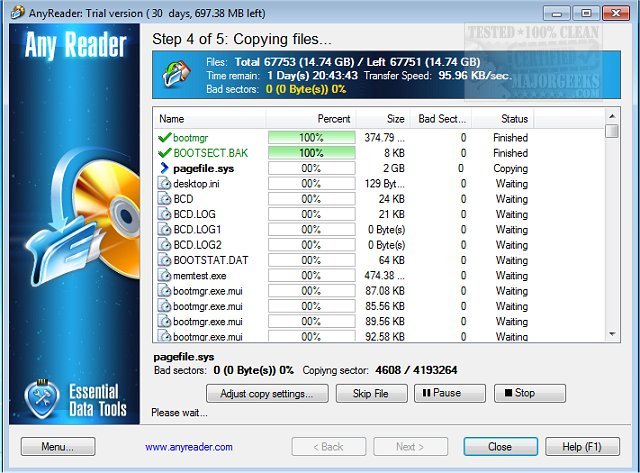Stop the copying process
The height and width of the screenshot is (473, 640).
[530, 393]
